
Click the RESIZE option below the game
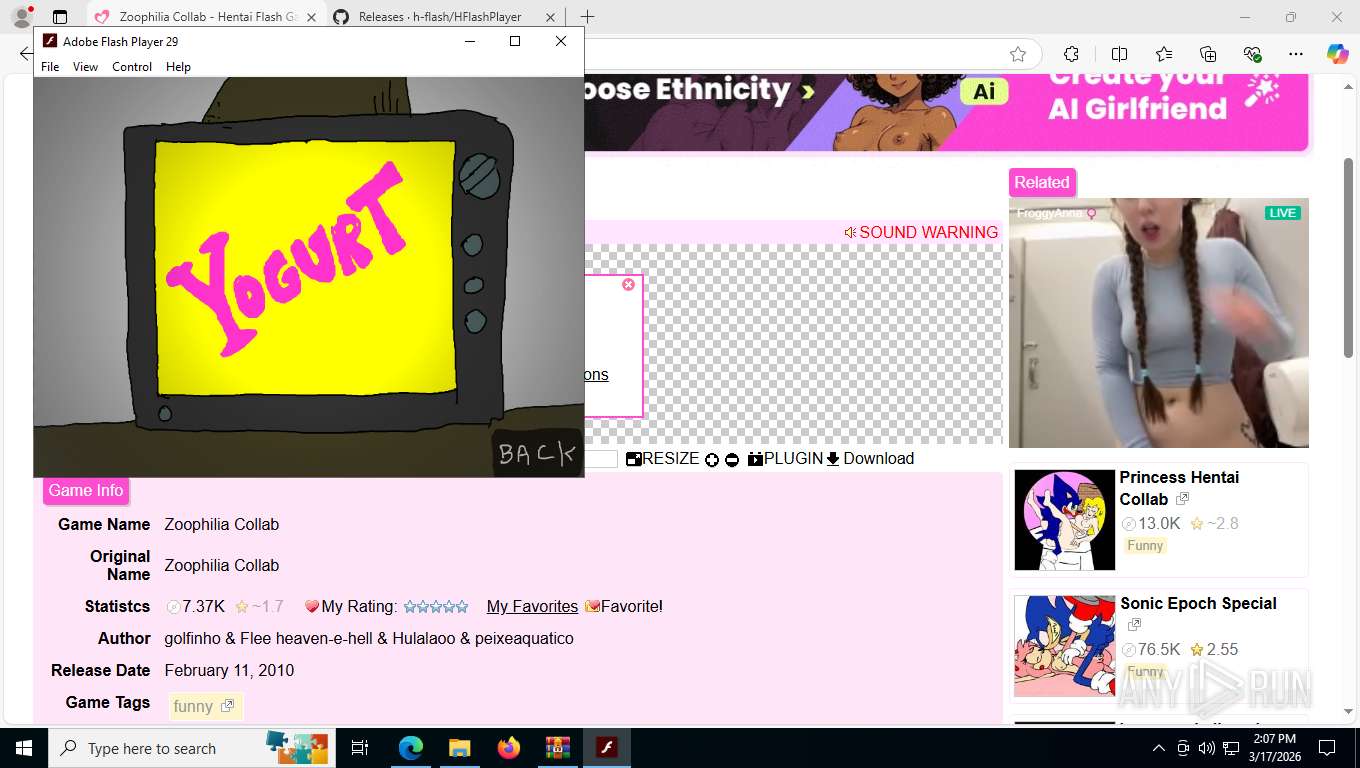pyautogui.click(x=662, y=458)
